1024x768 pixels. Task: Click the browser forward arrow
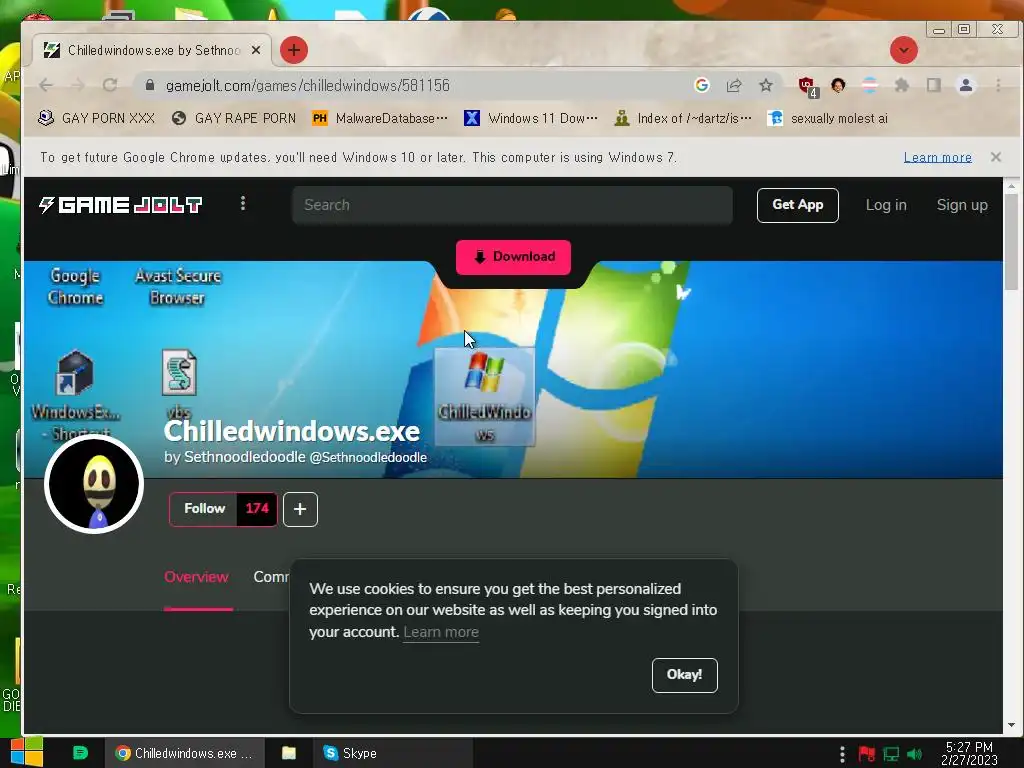pyautogui.click(x=78, y=85)
